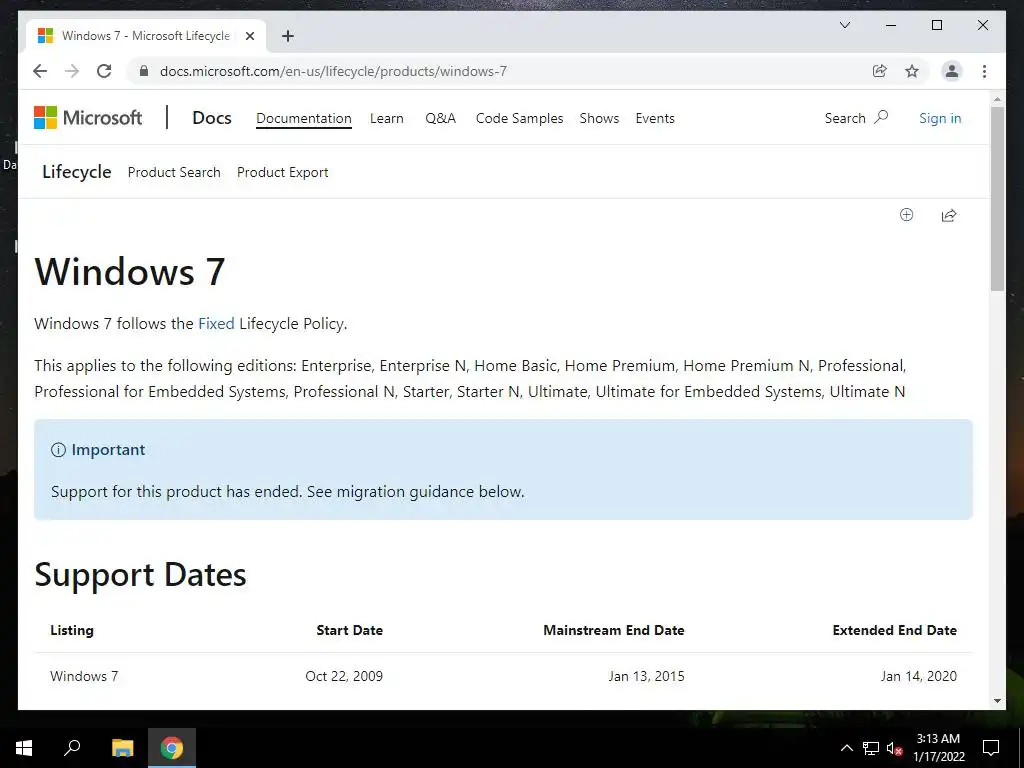Viewport: 1024px width, 768px height.
Task: Open Events nav item
Action: (655, 118)
